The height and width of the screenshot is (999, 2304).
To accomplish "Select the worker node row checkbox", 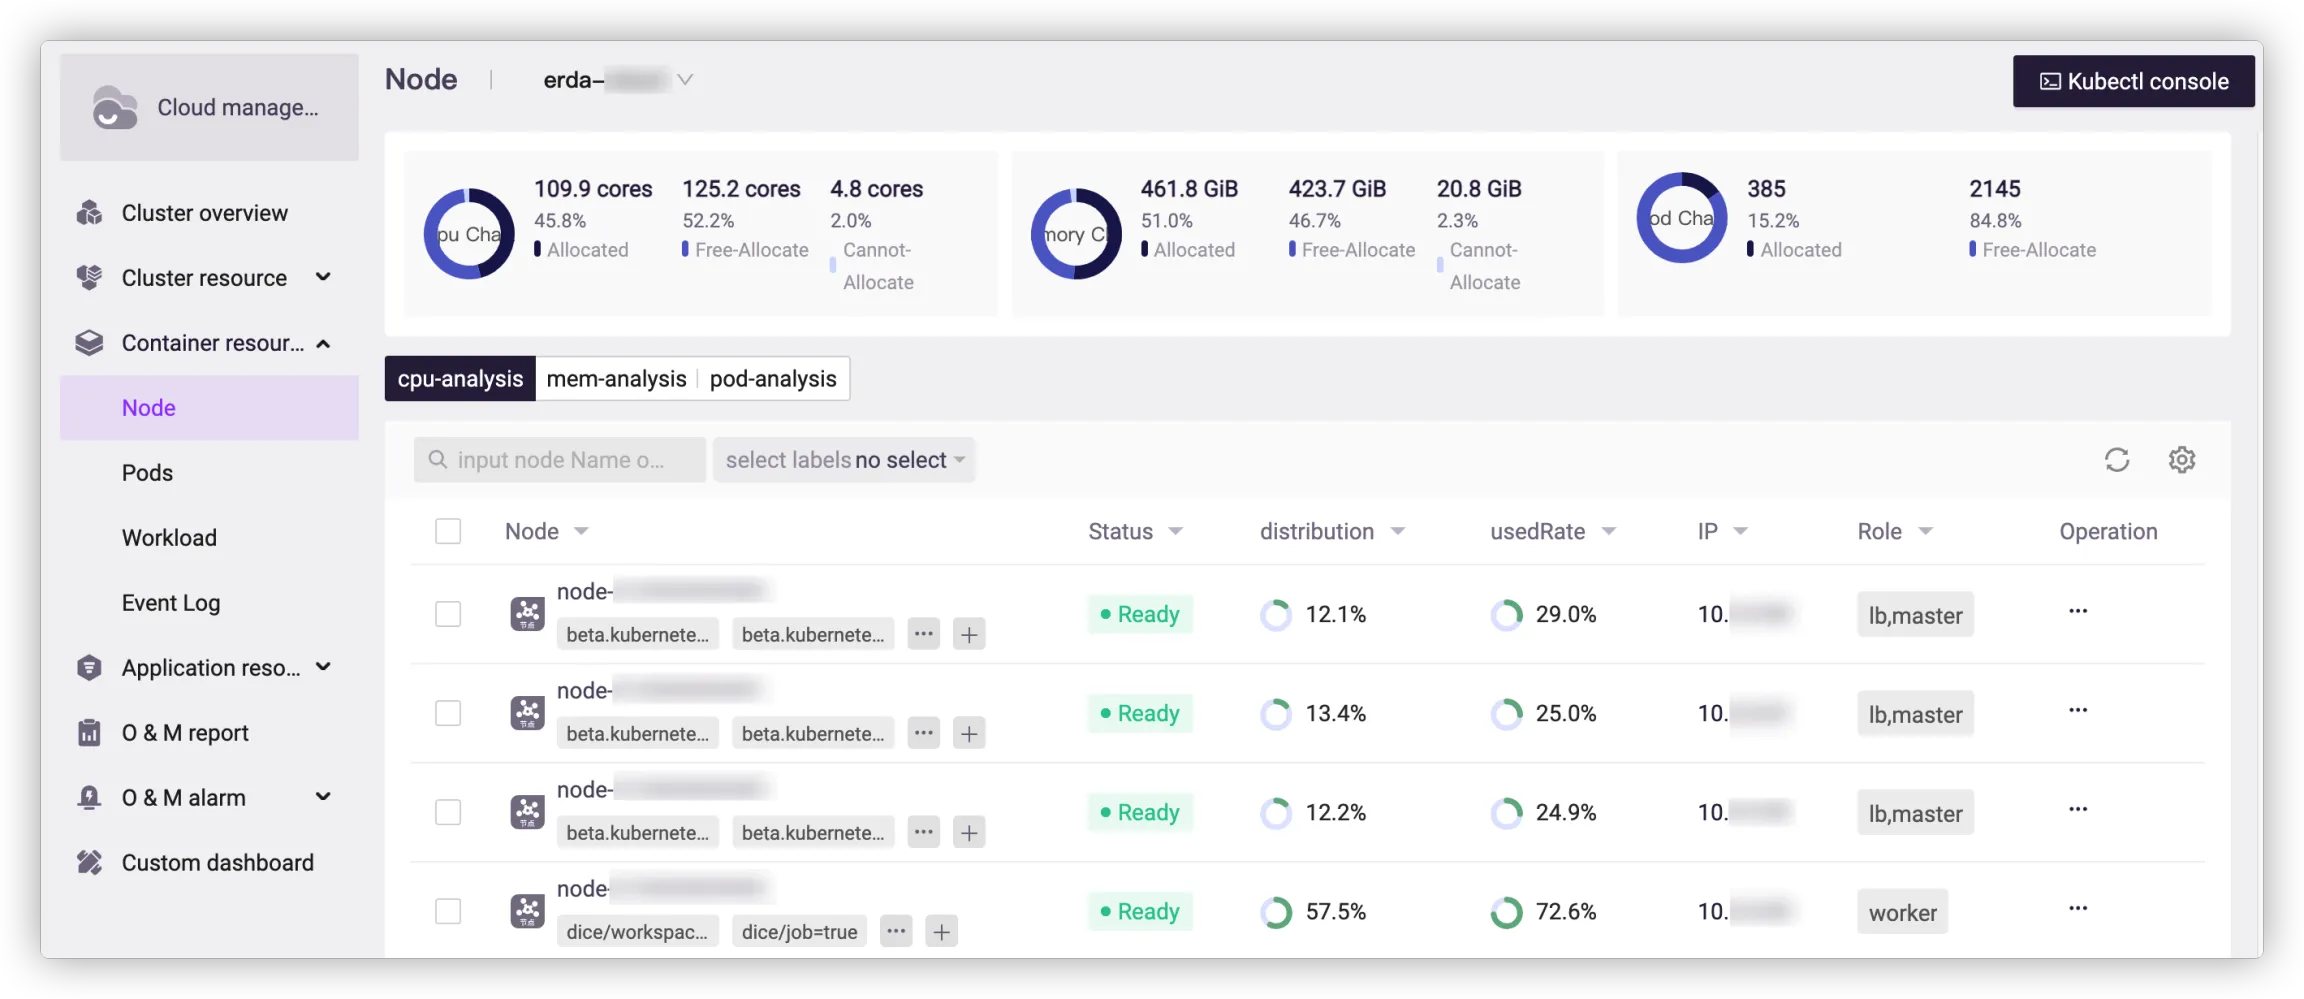I will click(x=448, y=911).
